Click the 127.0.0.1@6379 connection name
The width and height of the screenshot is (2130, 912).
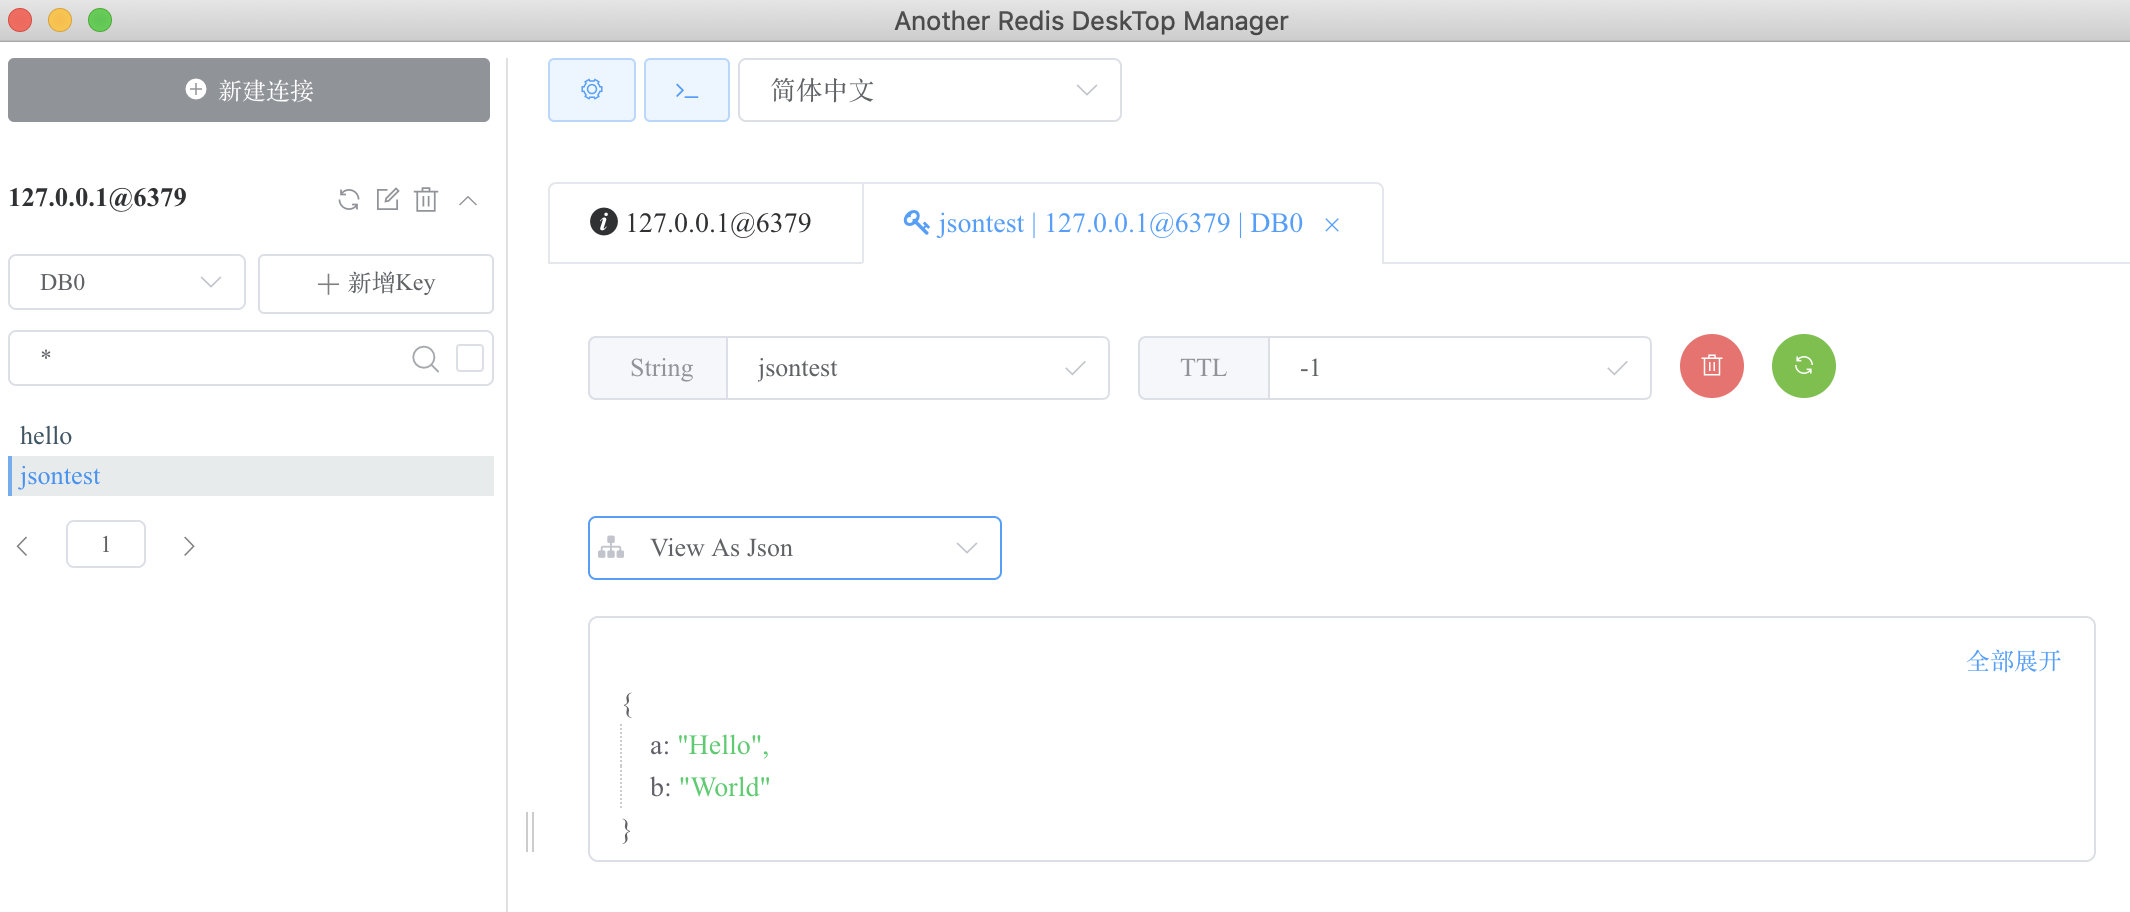tap(98, 198)
